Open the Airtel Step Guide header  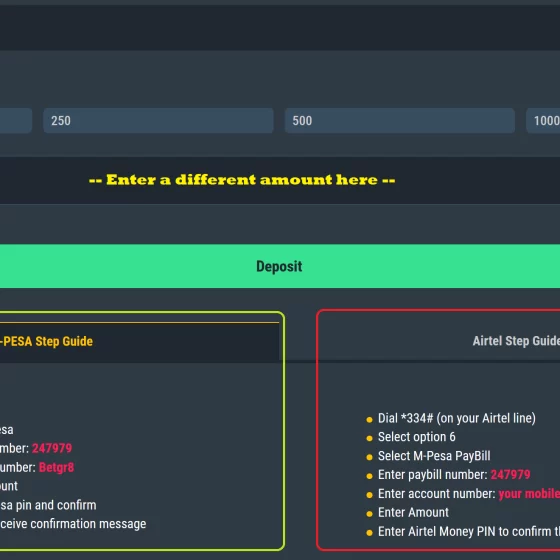pos(516,341)
